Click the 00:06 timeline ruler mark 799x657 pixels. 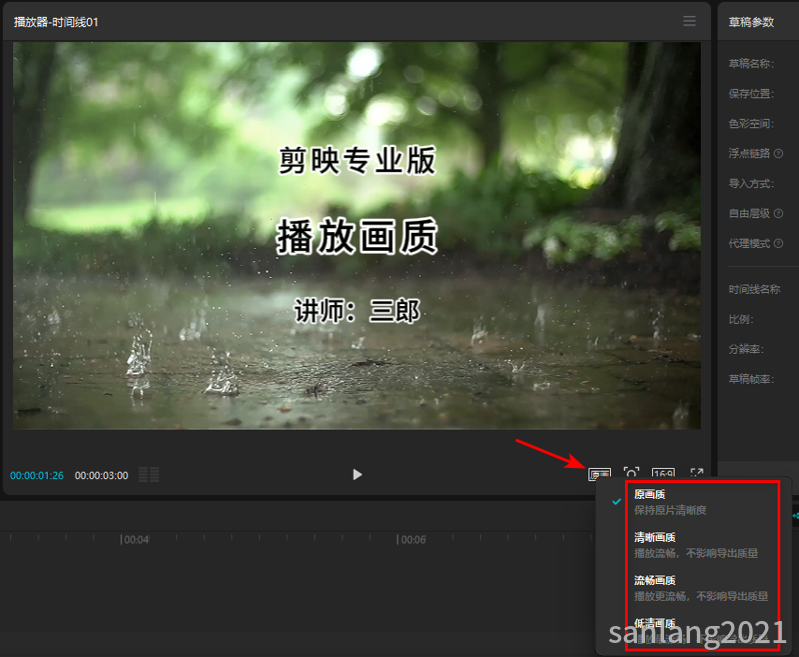click(411, 539)
